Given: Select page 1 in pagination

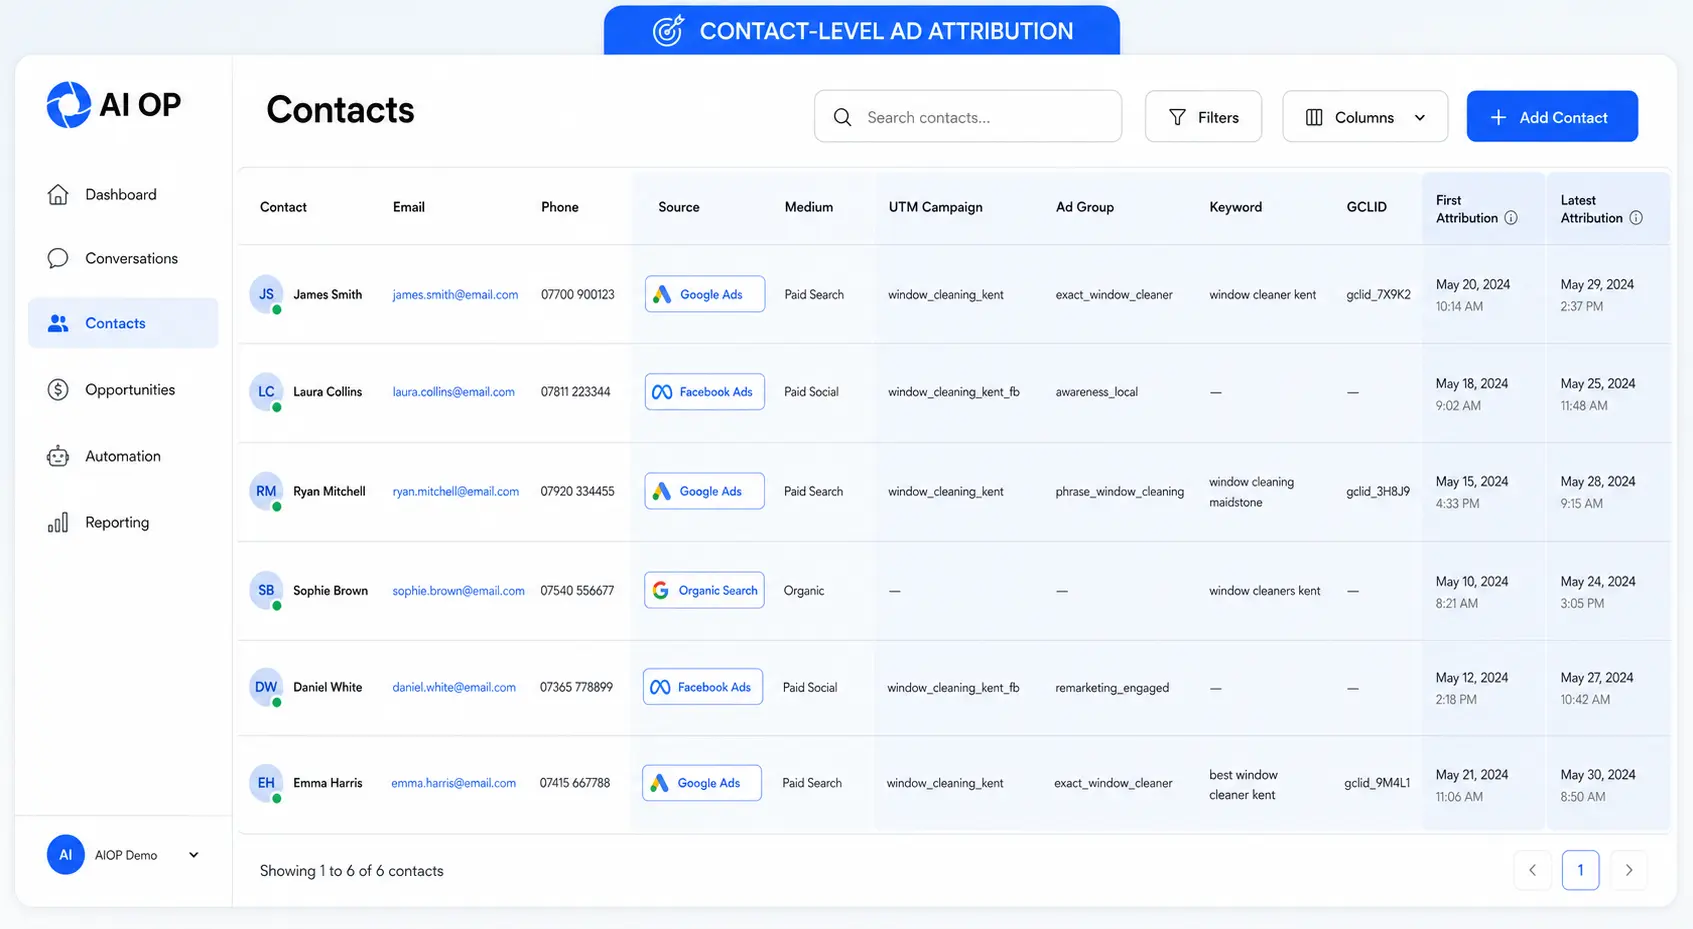Looking at the screenshot, I should [x=1581, y=870].
